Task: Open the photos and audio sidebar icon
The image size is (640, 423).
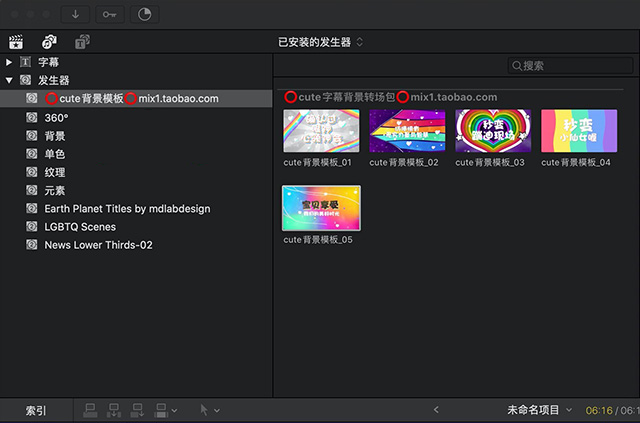Action: click(49, 42)
